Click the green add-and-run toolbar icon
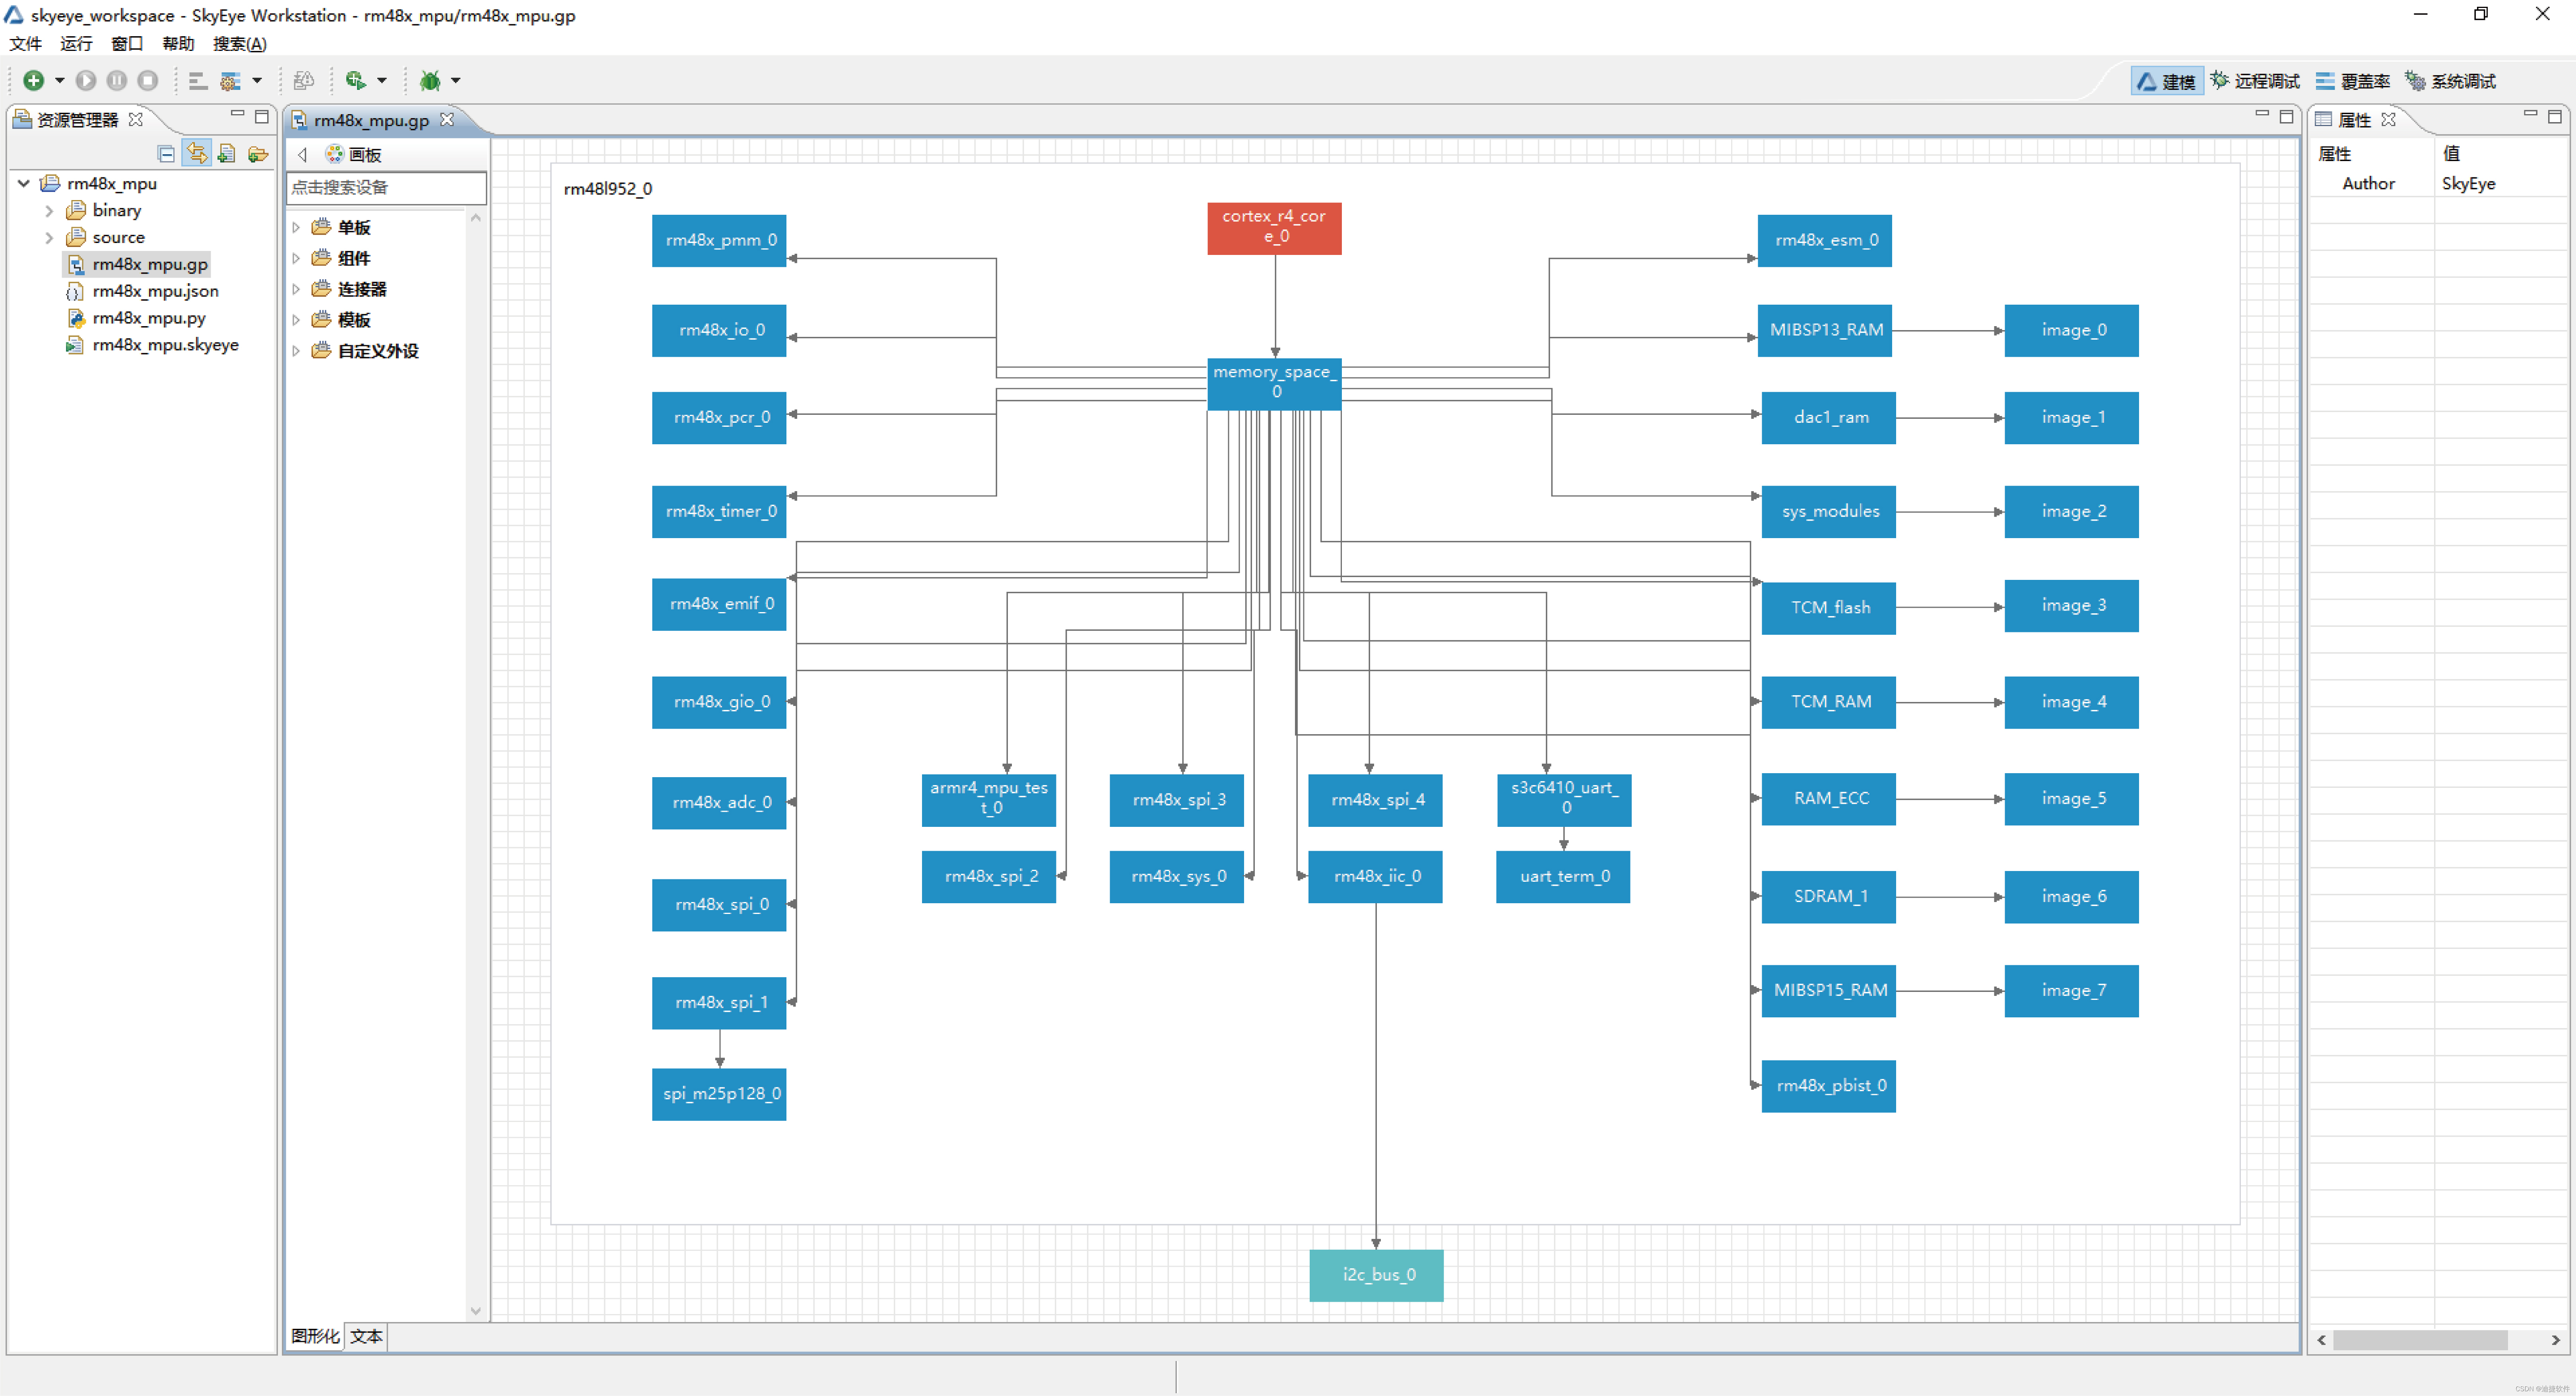The image size is (2576, 1396). (355, 80)
